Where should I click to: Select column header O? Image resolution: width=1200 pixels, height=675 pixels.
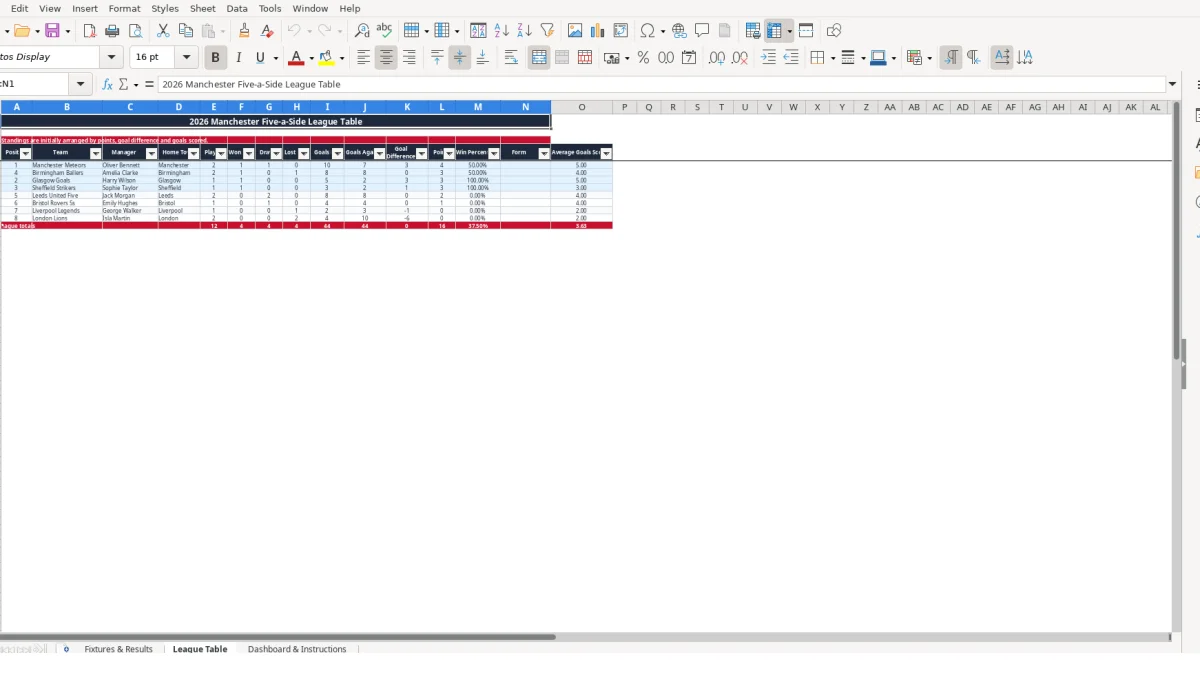coord(582,107)
